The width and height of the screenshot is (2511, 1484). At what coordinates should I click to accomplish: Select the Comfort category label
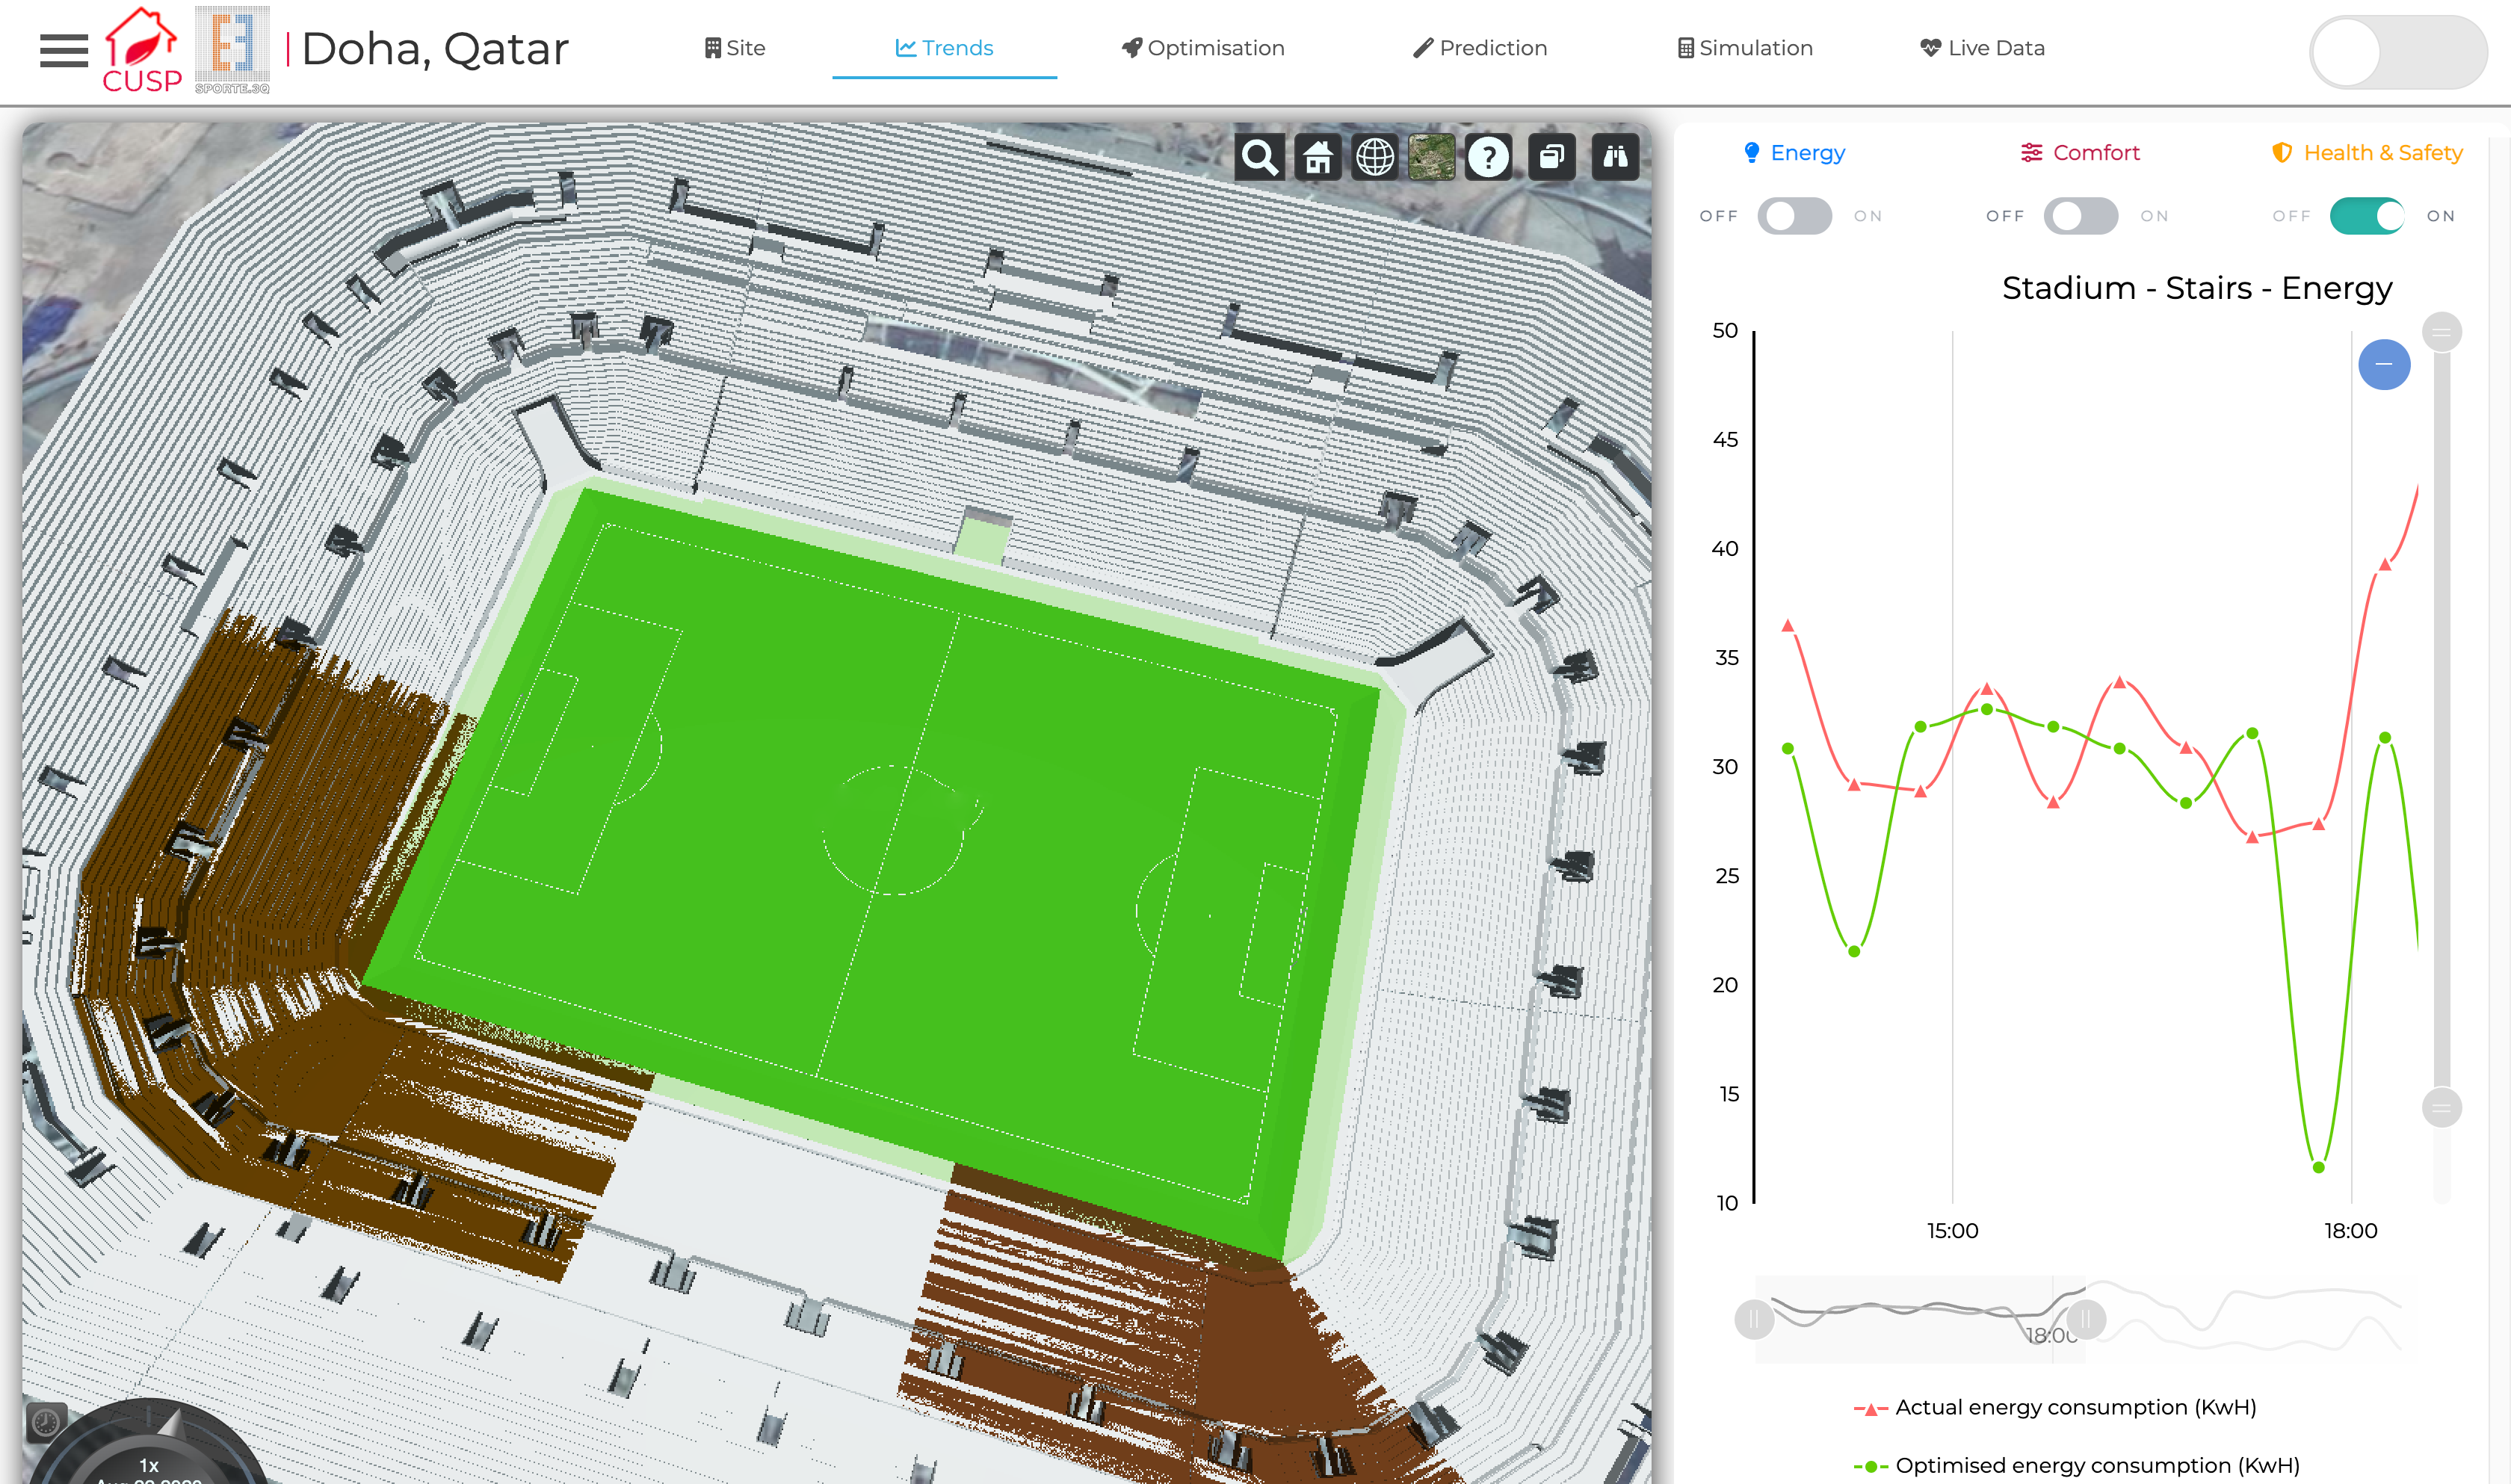click(x=2080, y=153)
